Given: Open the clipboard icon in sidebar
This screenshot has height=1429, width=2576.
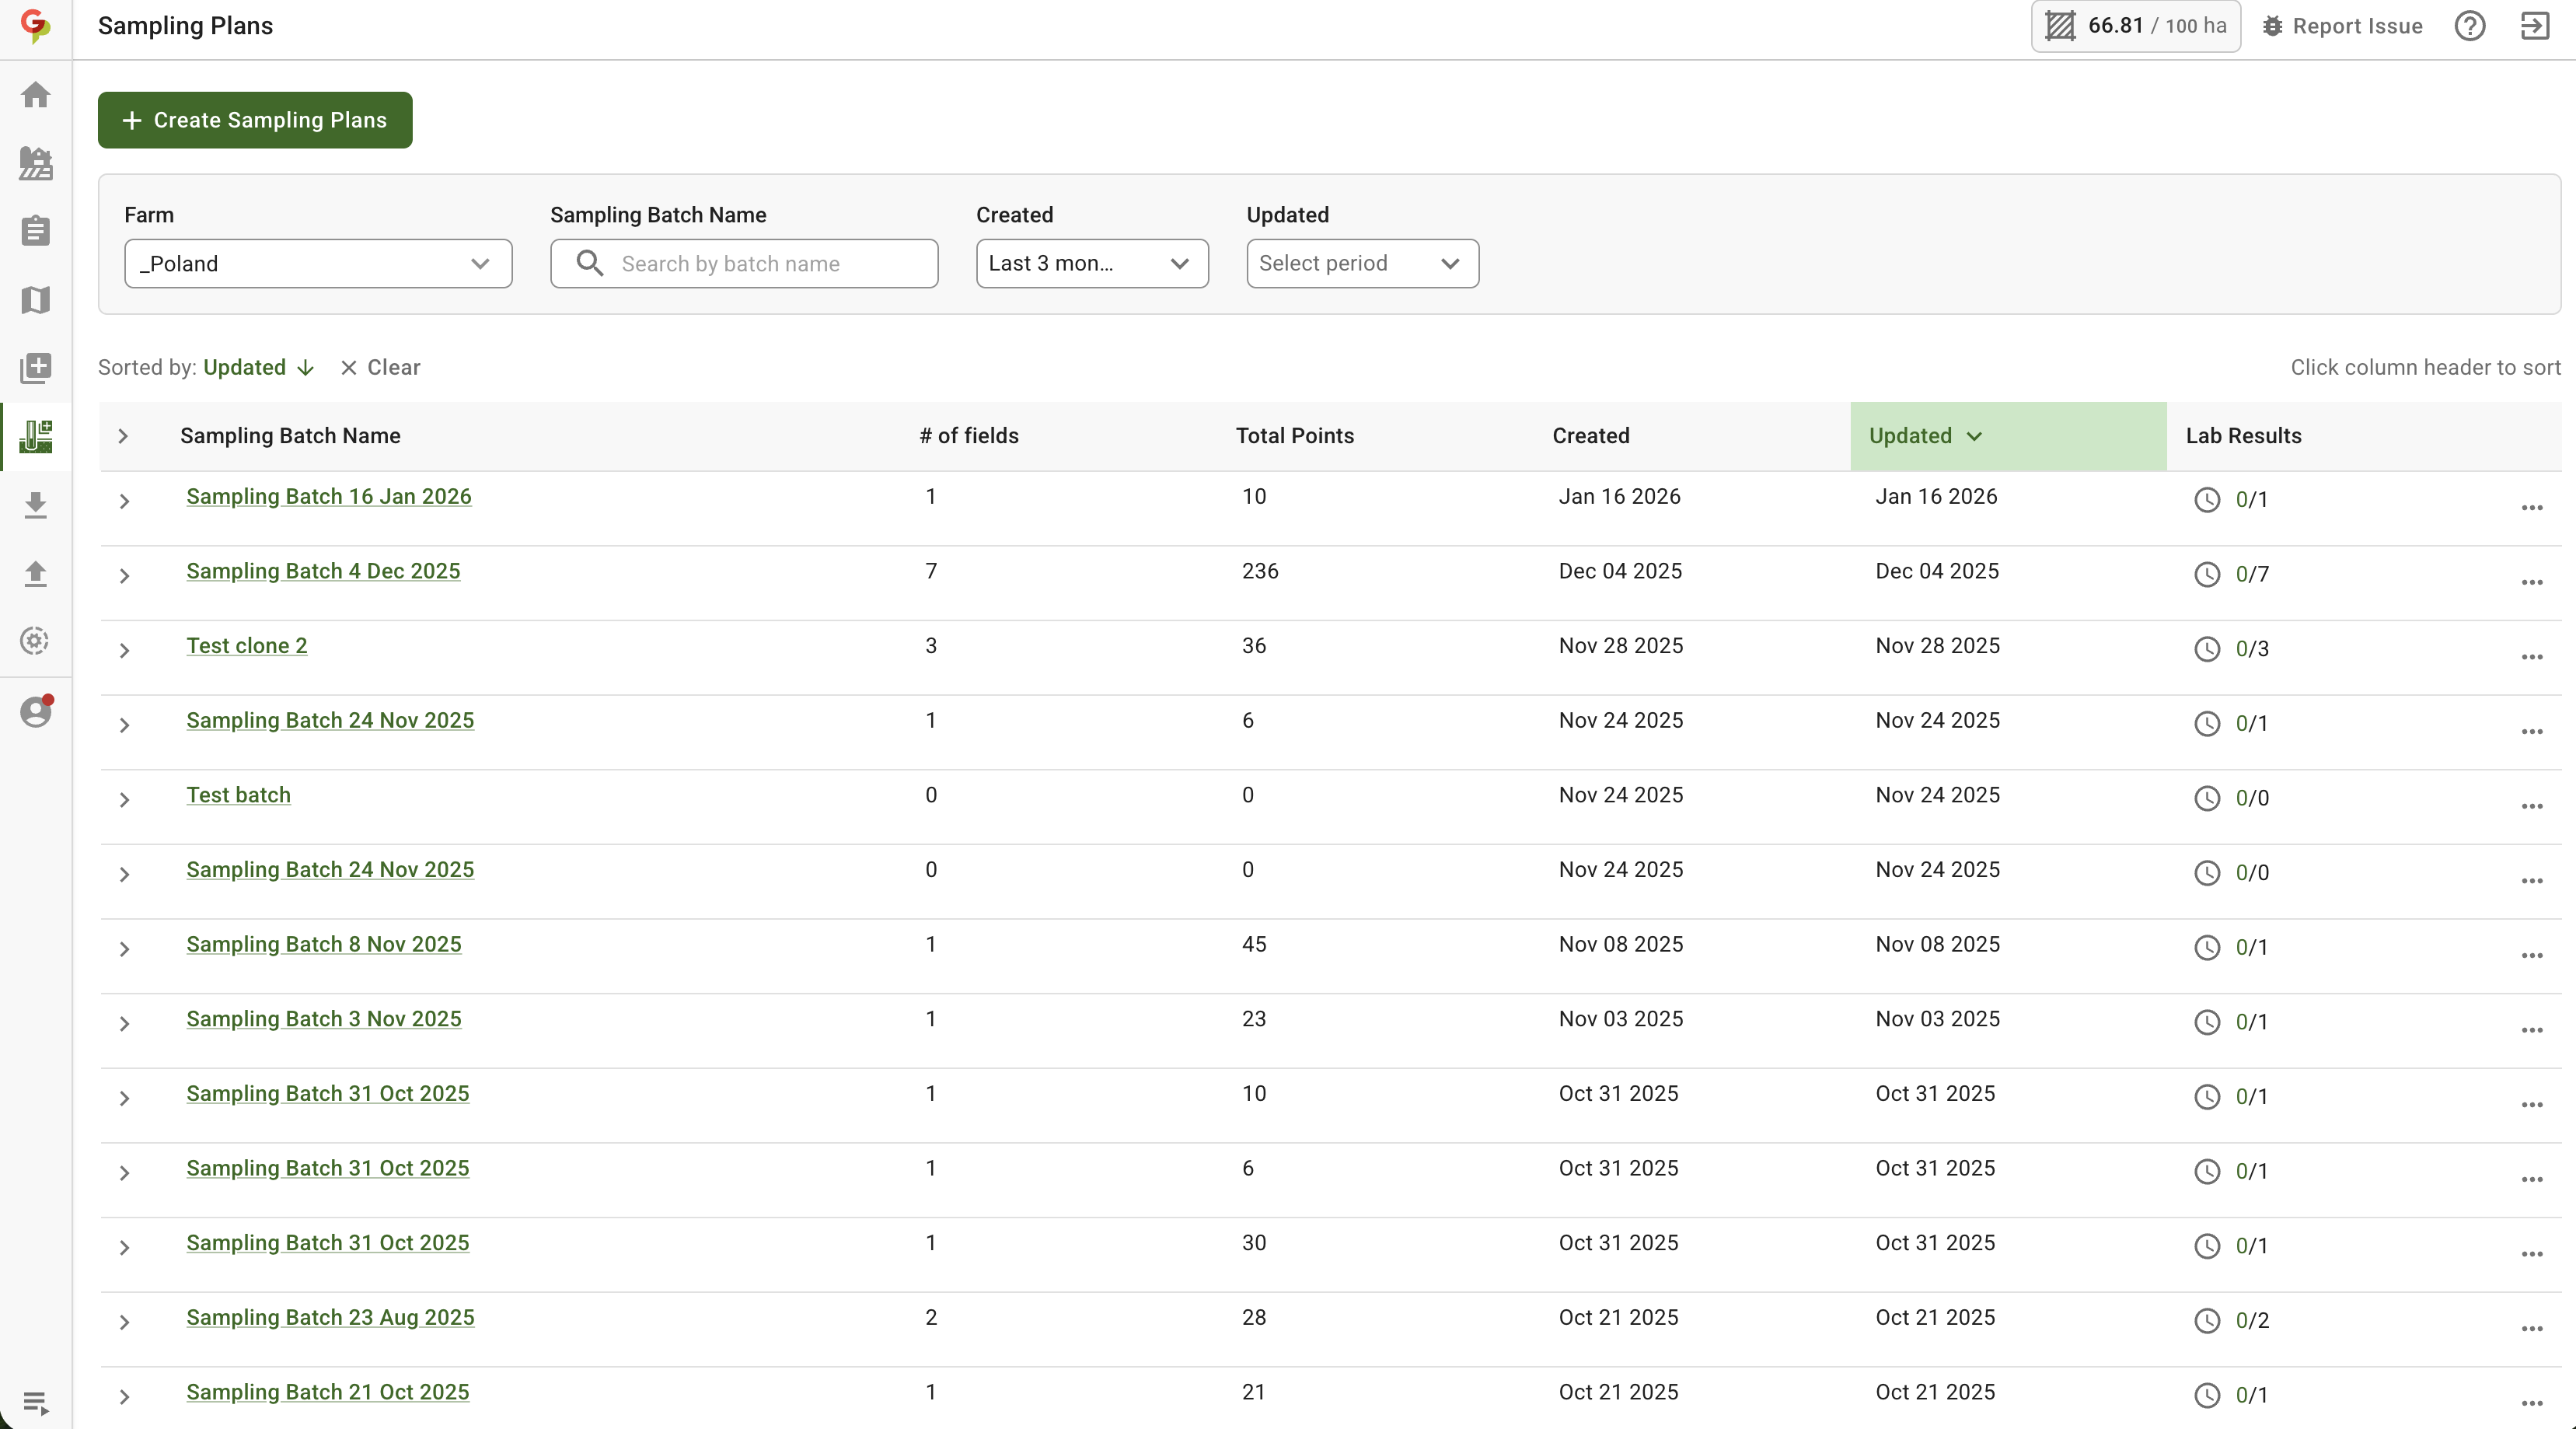Looking at the screenshot, I should point(36,231).
